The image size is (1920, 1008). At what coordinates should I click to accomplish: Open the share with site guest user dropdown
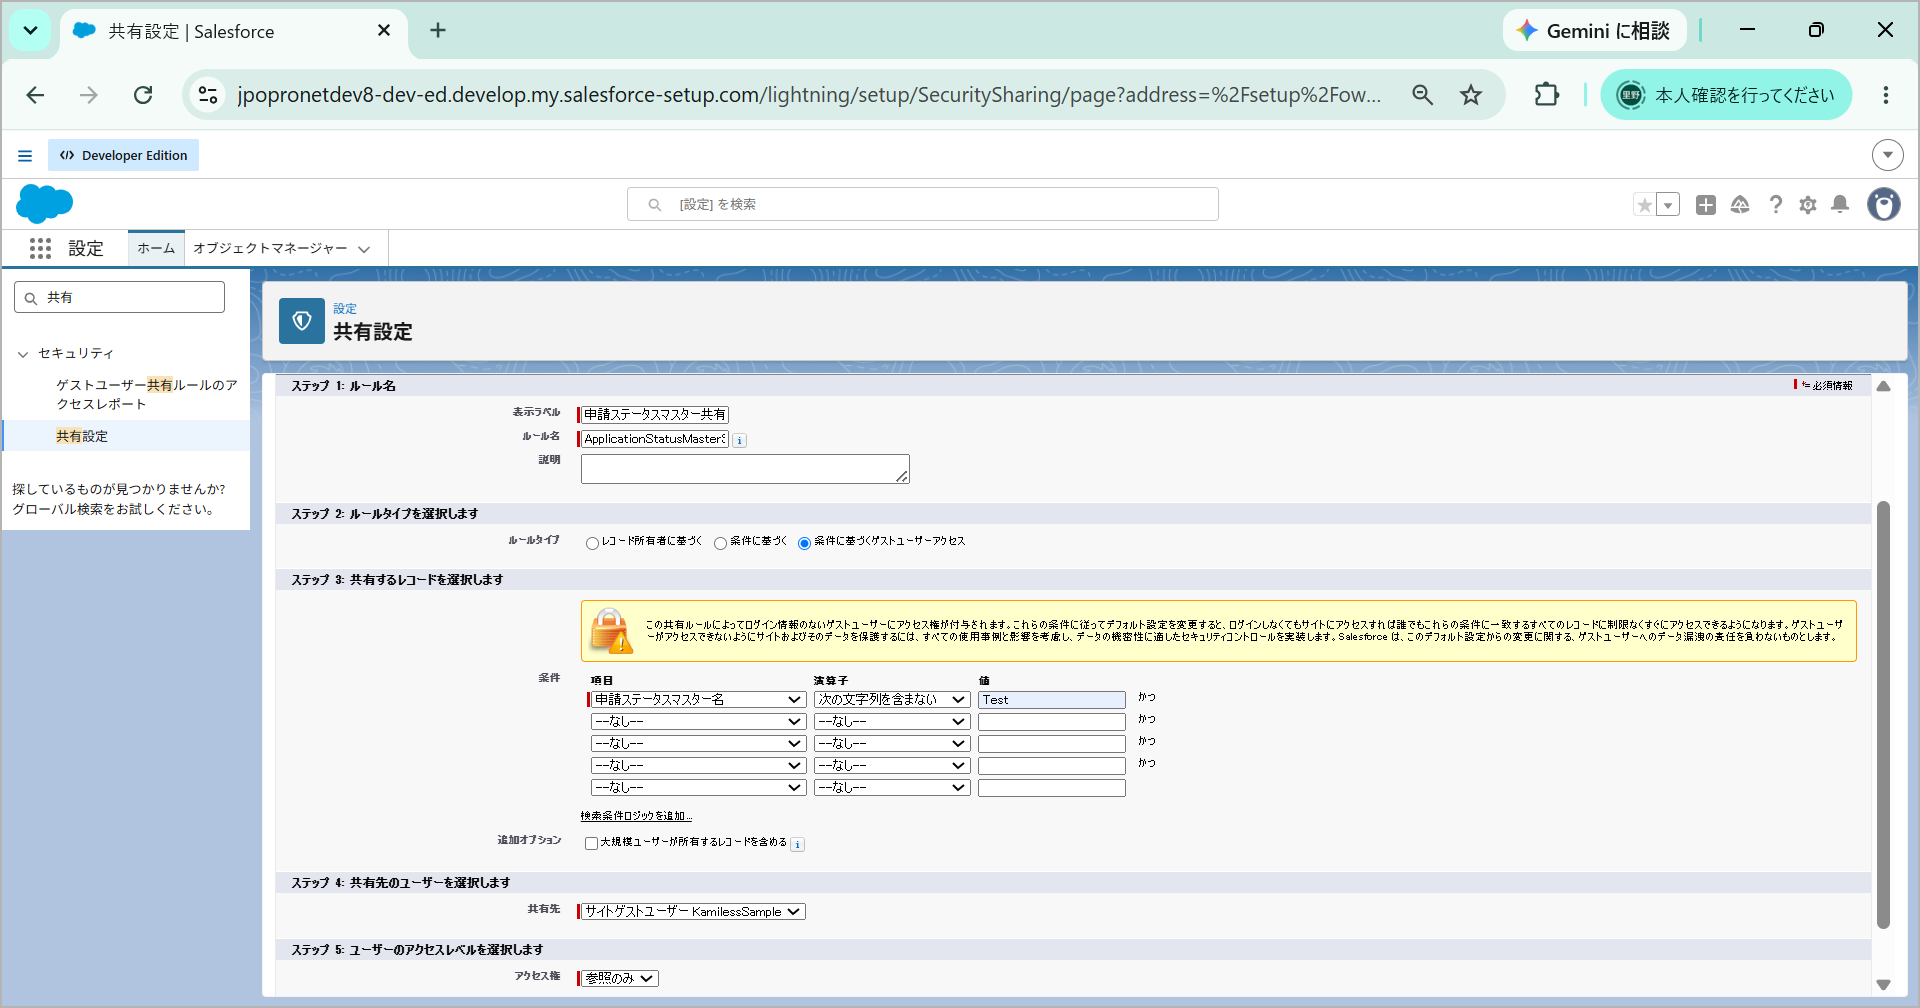pos(693,911)
